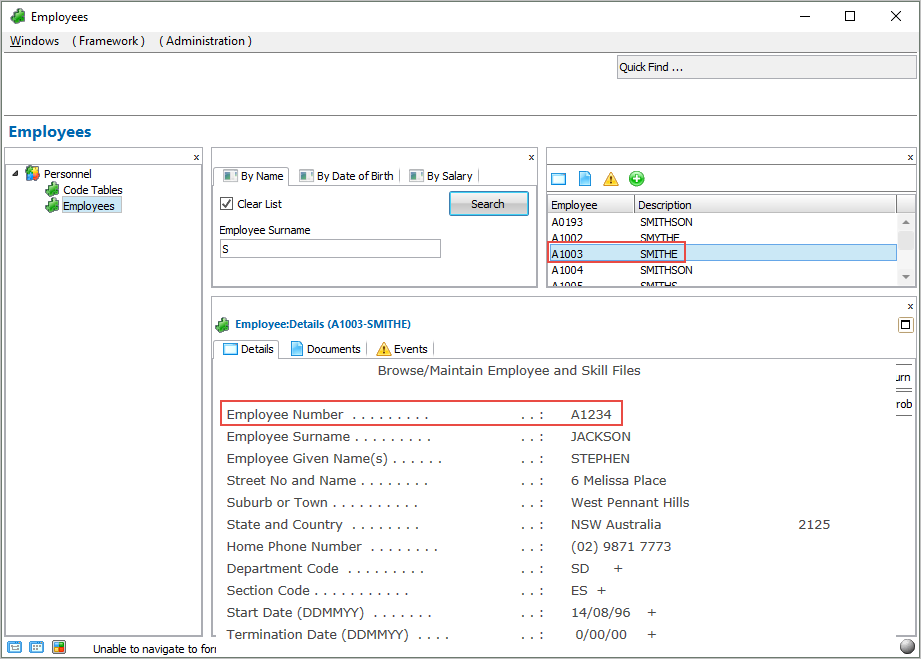The height and width of the screenshot is (659, 921).
Task: Open the Documents tab in Employee Details
Action: tap(325, 349)
